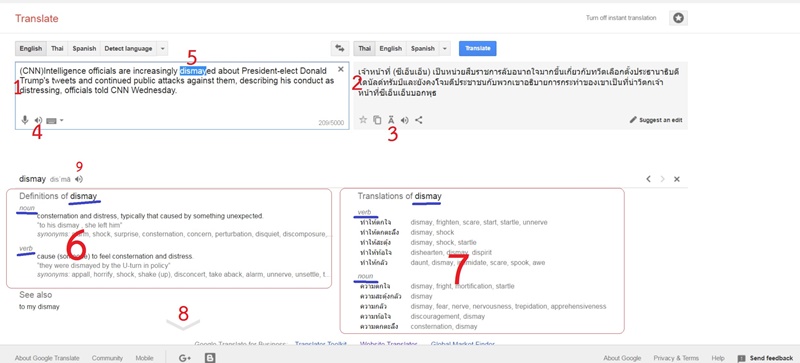Click Send feedback button
Viewport: 800px width, 363px height.
(765, 358)
